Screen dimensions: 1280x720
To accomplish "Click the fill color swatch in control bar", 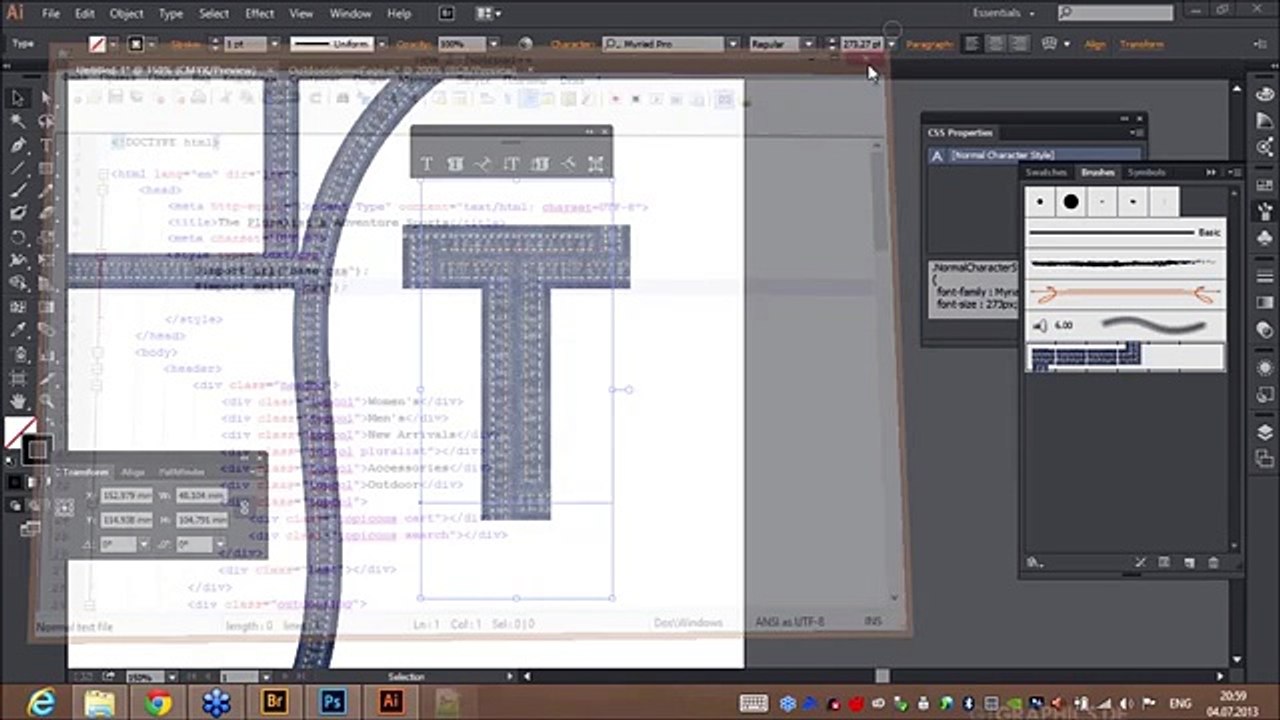I will pos(97,44).
